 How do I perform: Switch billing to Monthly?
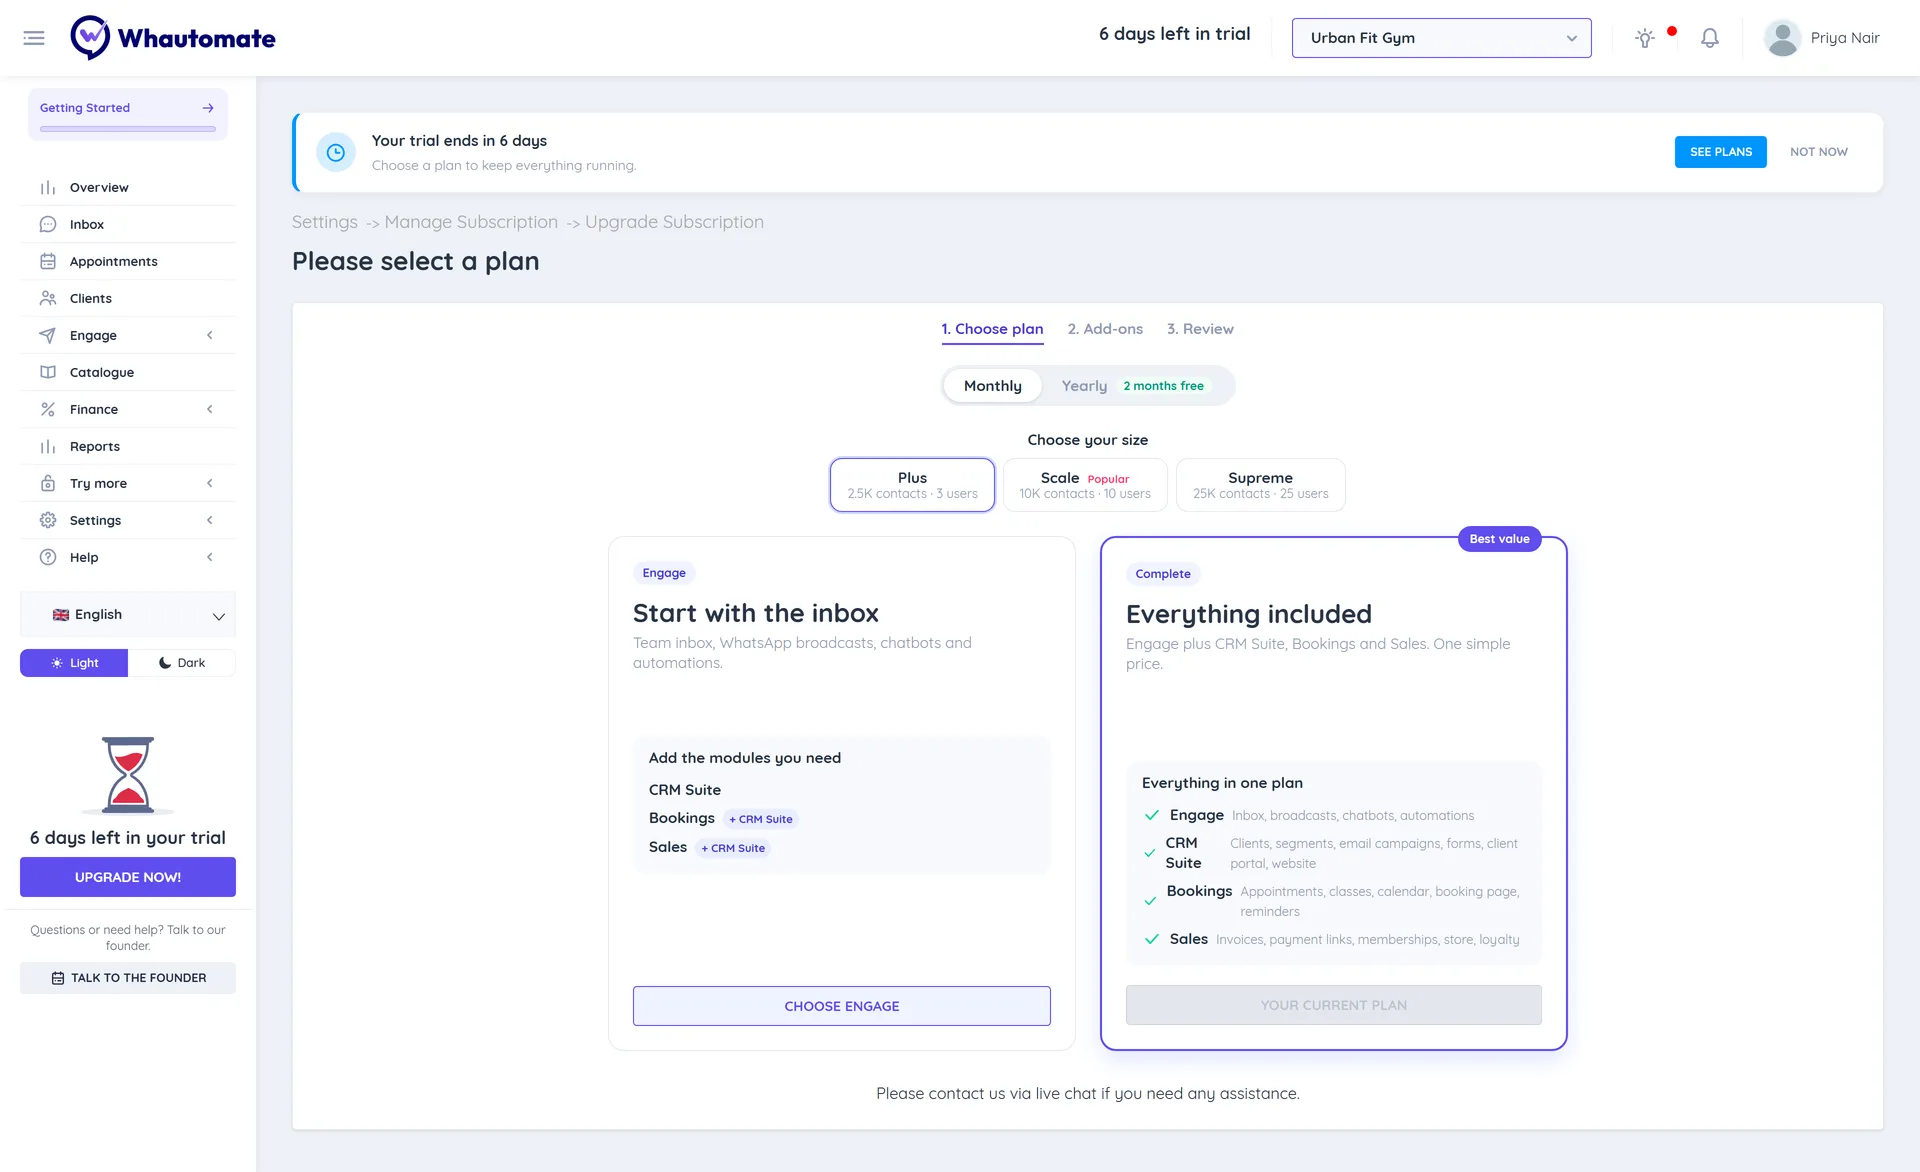point(993,386)
